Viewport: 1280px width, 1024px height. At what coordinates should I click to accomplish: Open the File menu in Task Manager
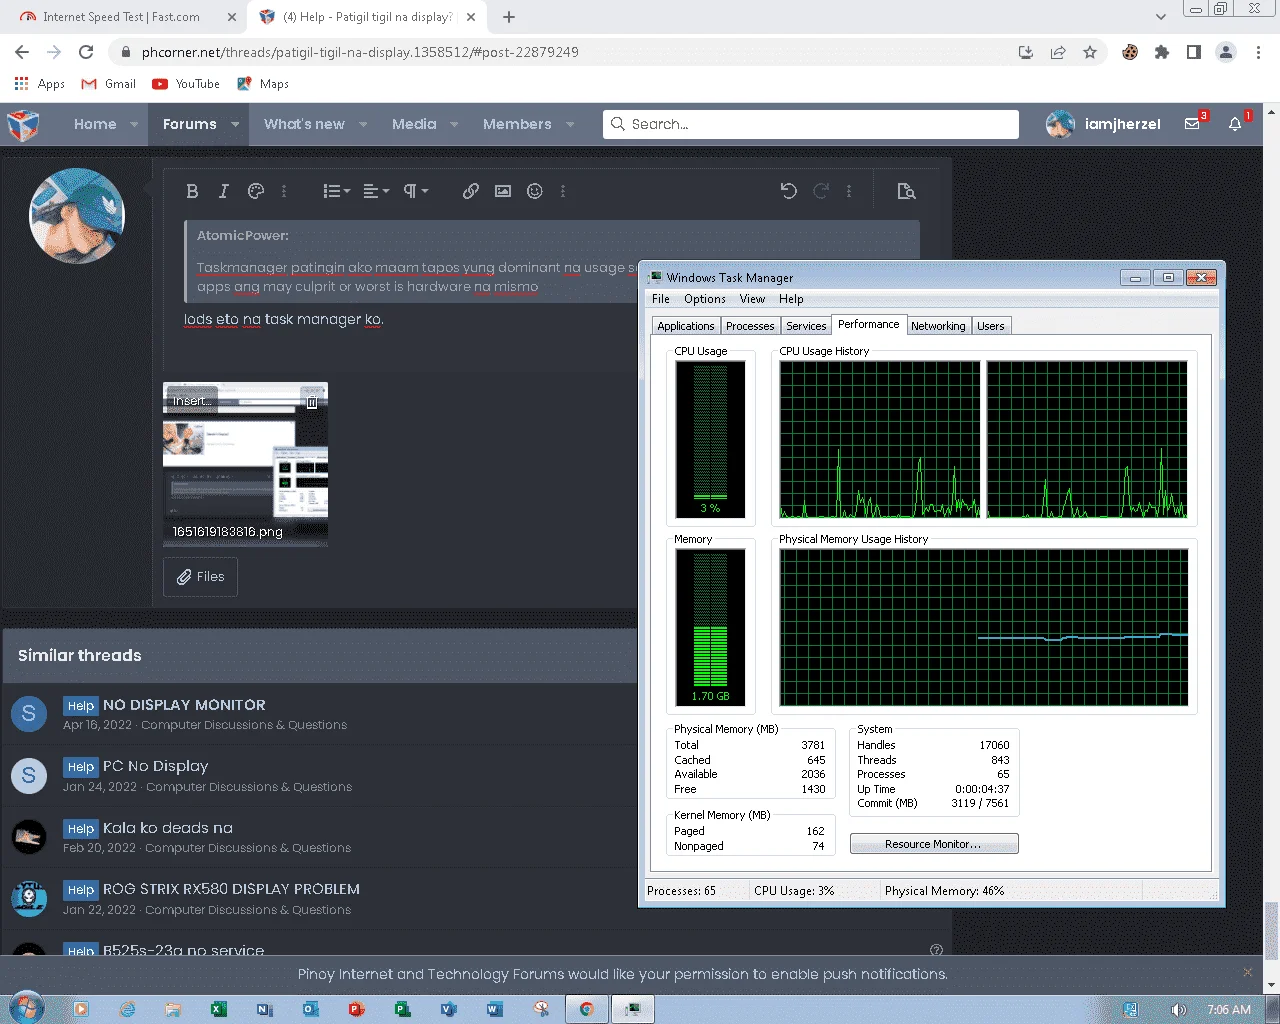point(661,299)
